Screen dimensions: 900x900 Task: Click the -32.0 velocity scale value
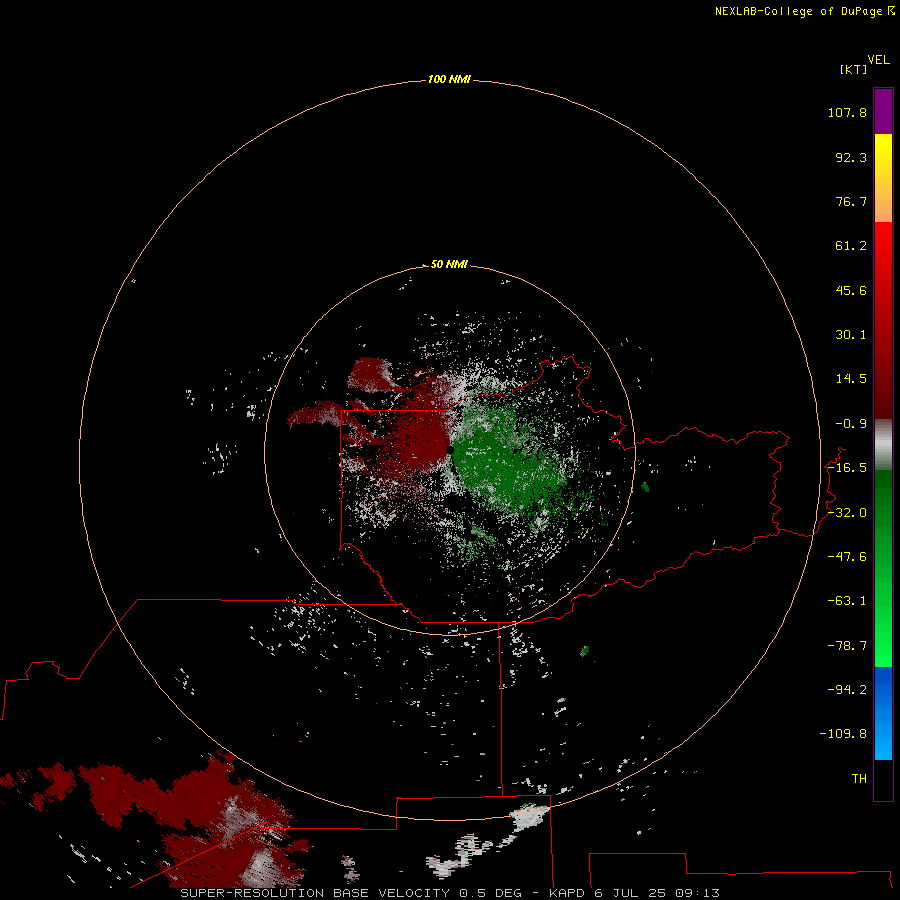pyautogui.click(x=847, y=513)
